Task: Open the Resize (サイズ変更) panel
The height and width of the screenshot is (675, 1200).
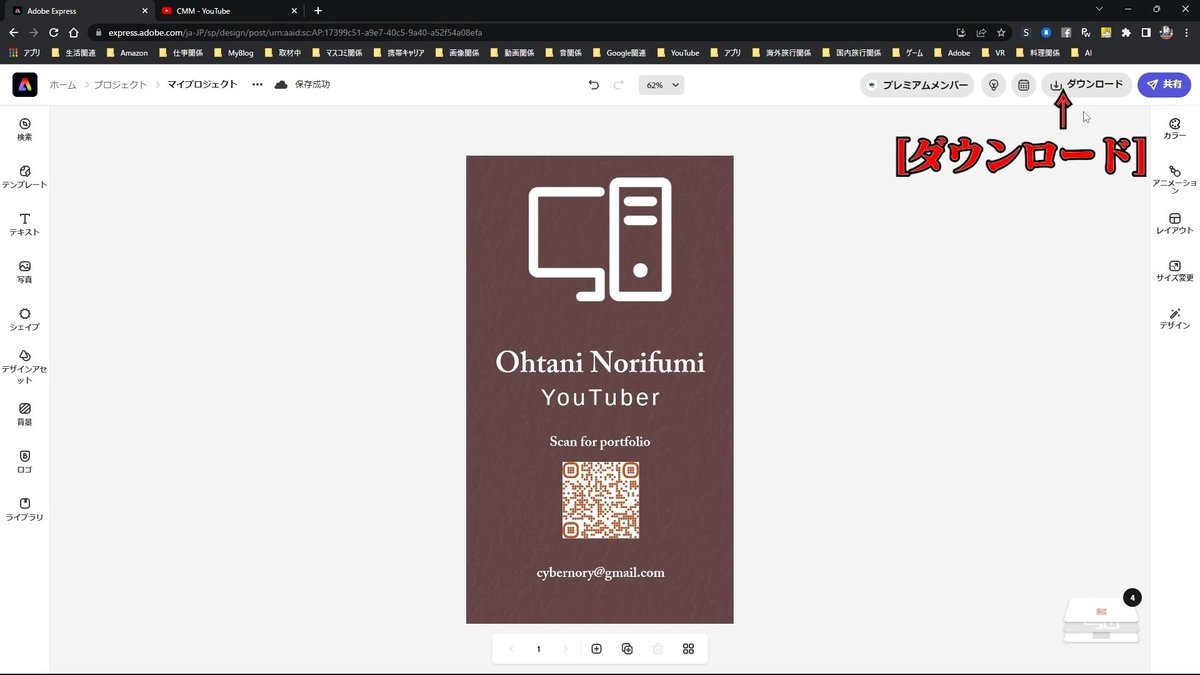Action: pyautogui.click(x=1175, y=271)
